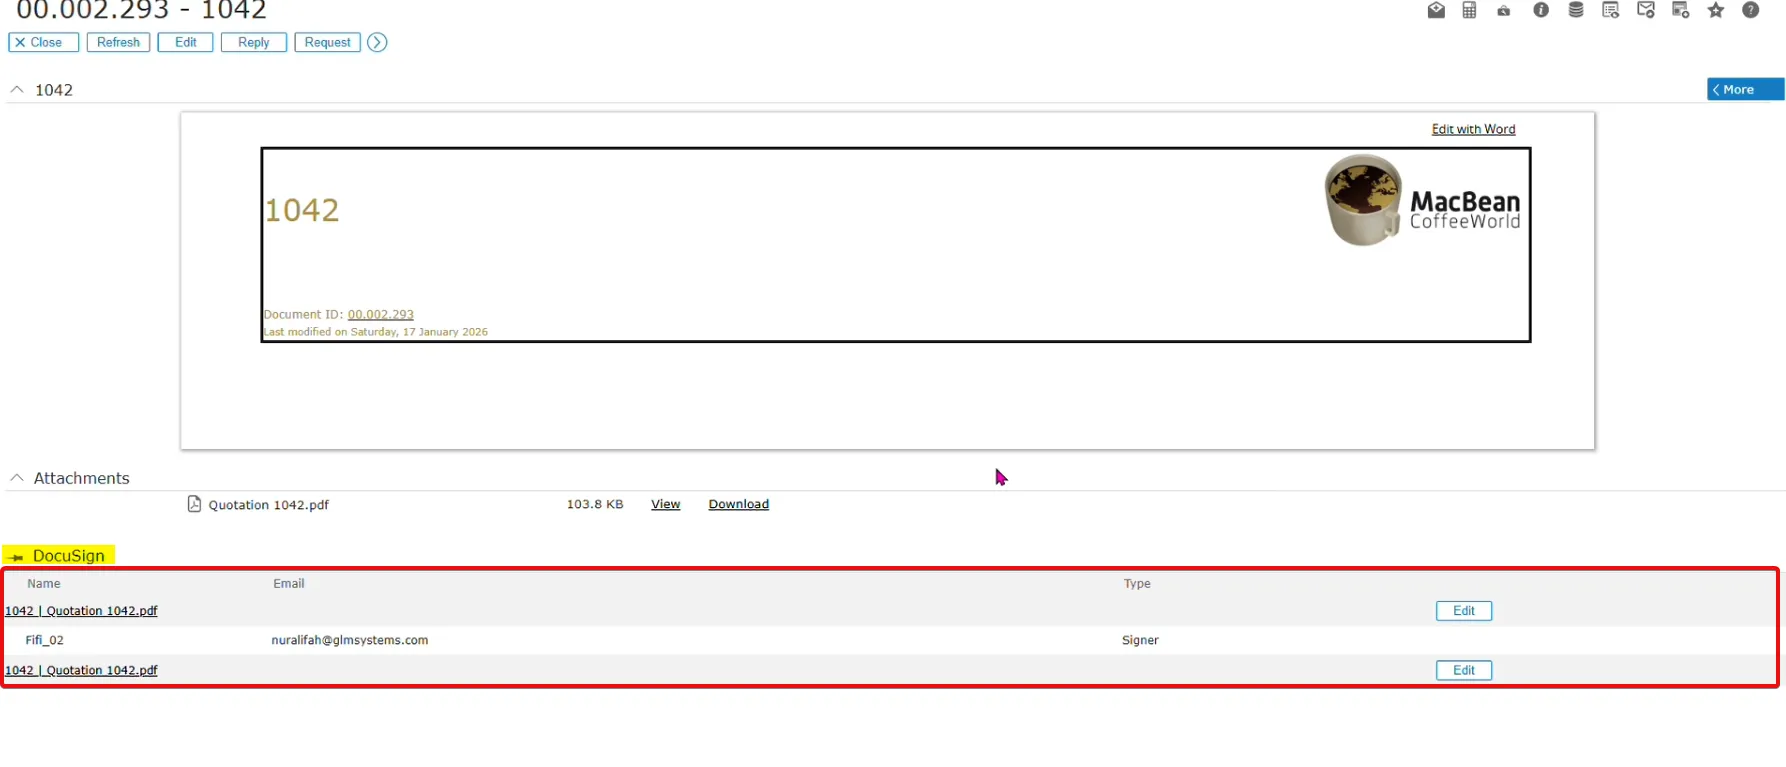Click the forward mail envelope icon
This screenshot has height=767, width=1786.
point(1646,10)
